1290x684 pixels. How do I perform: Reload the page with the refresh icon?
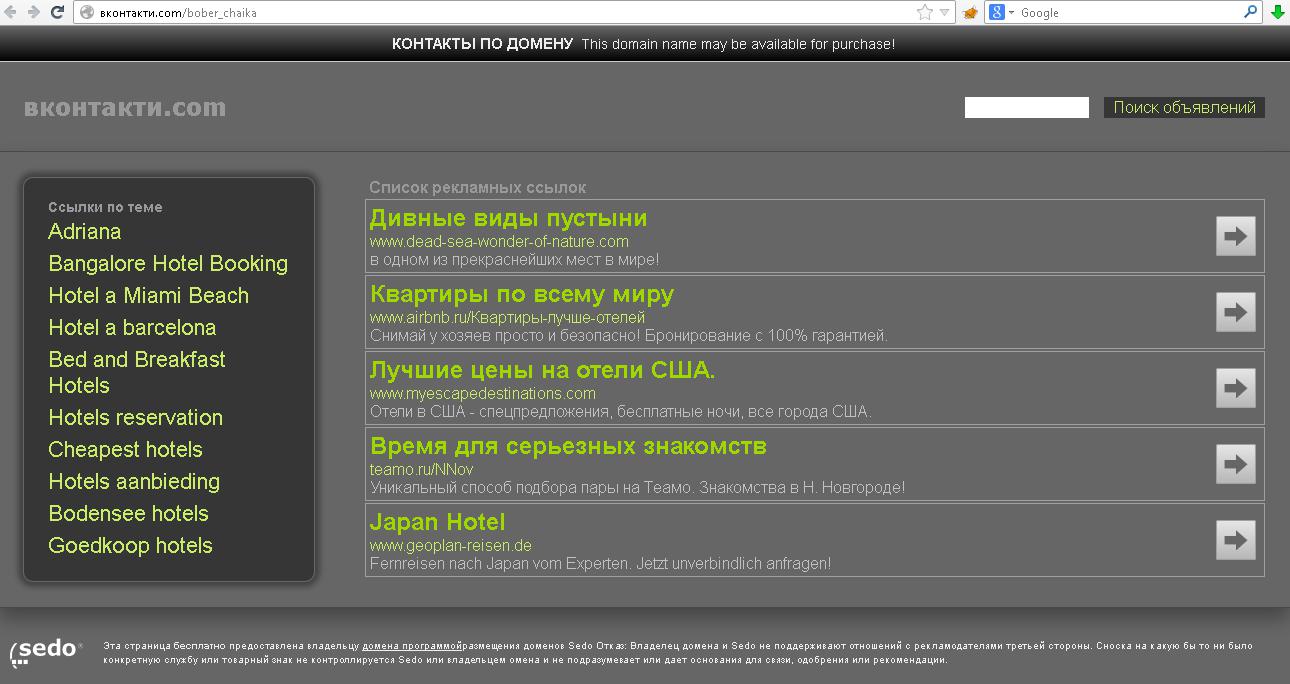coord(57,12)
